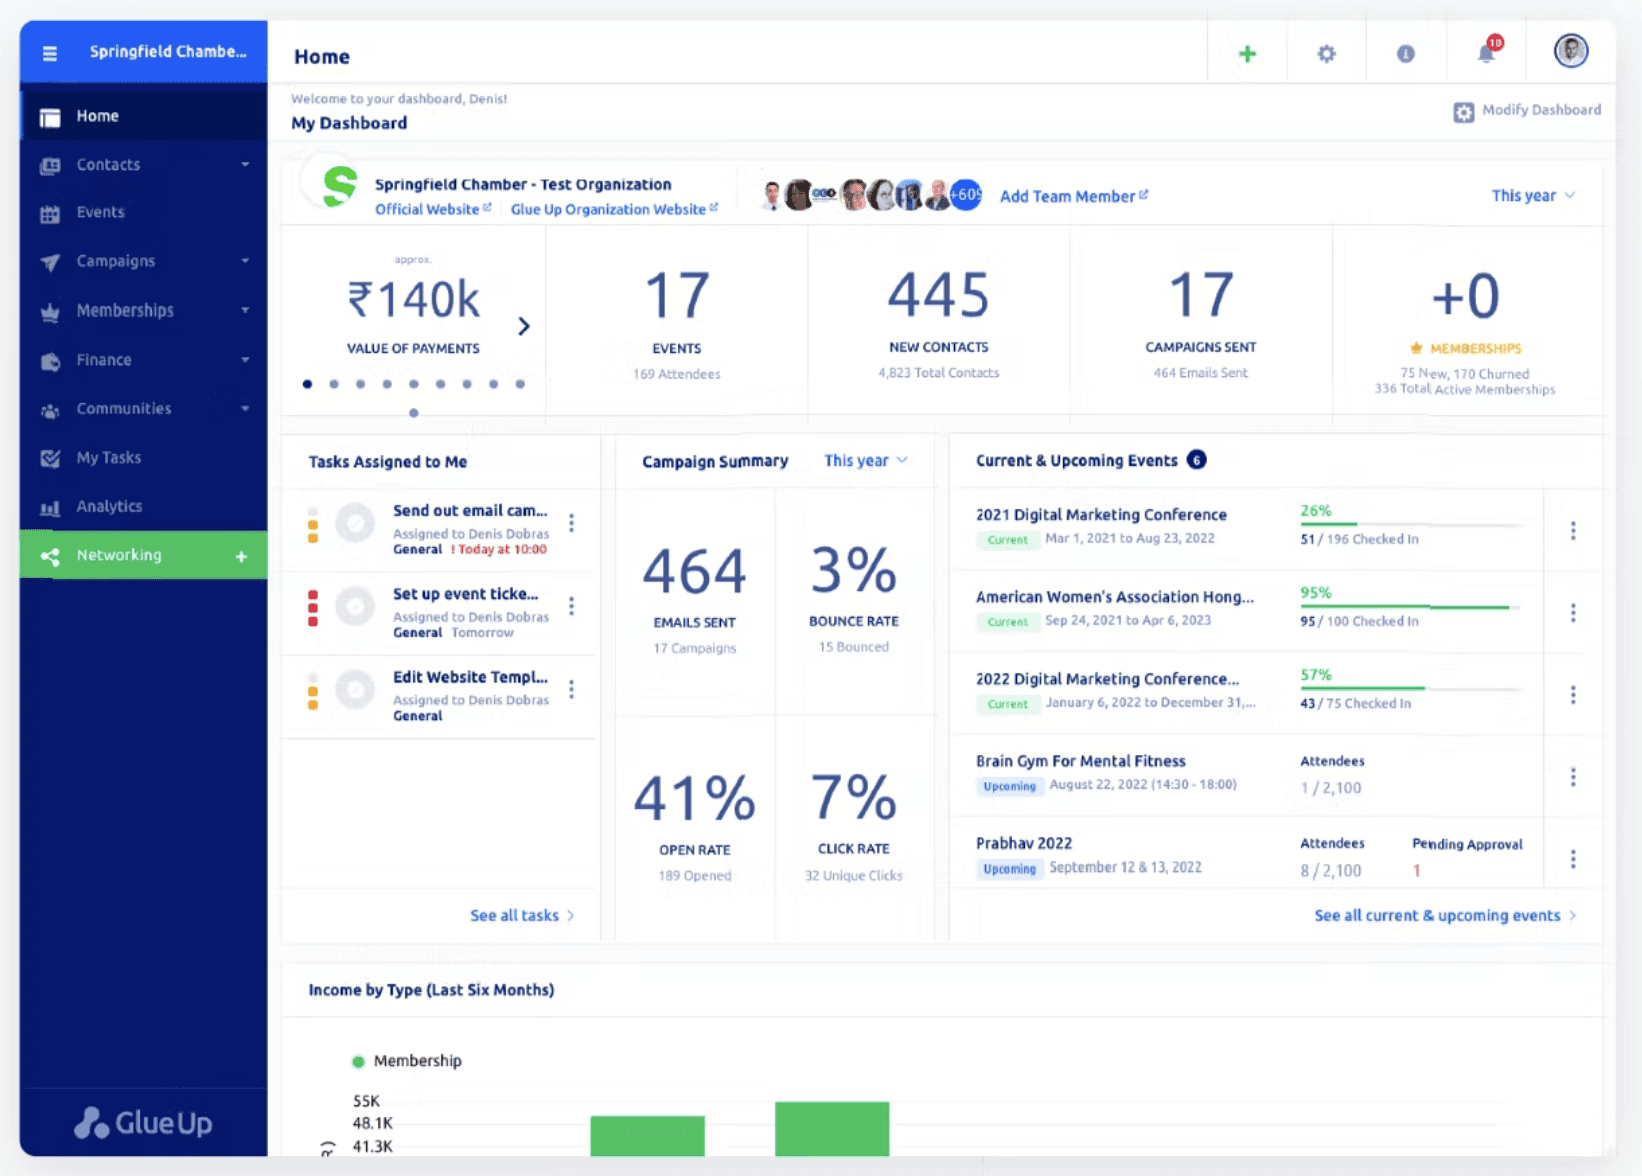Click the Analytics bar chart icon

50,508
